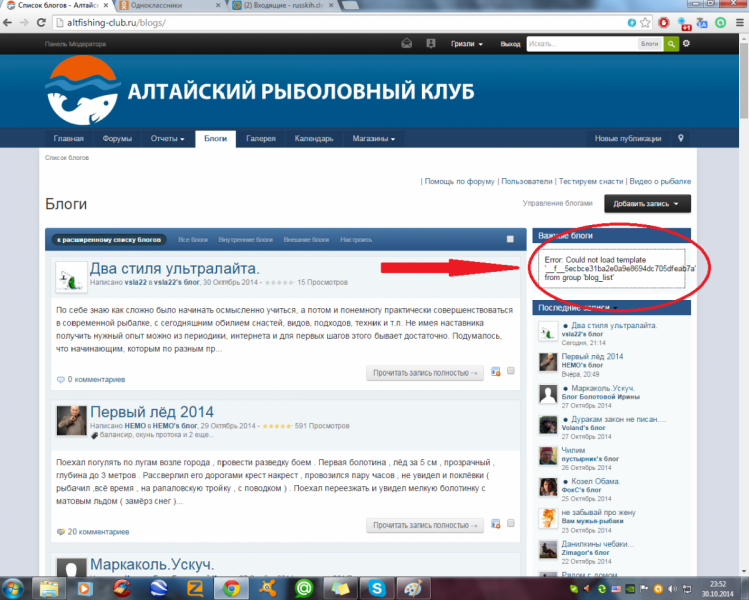Read full entry of Первый лёд 2014

[x=425, y=525]
